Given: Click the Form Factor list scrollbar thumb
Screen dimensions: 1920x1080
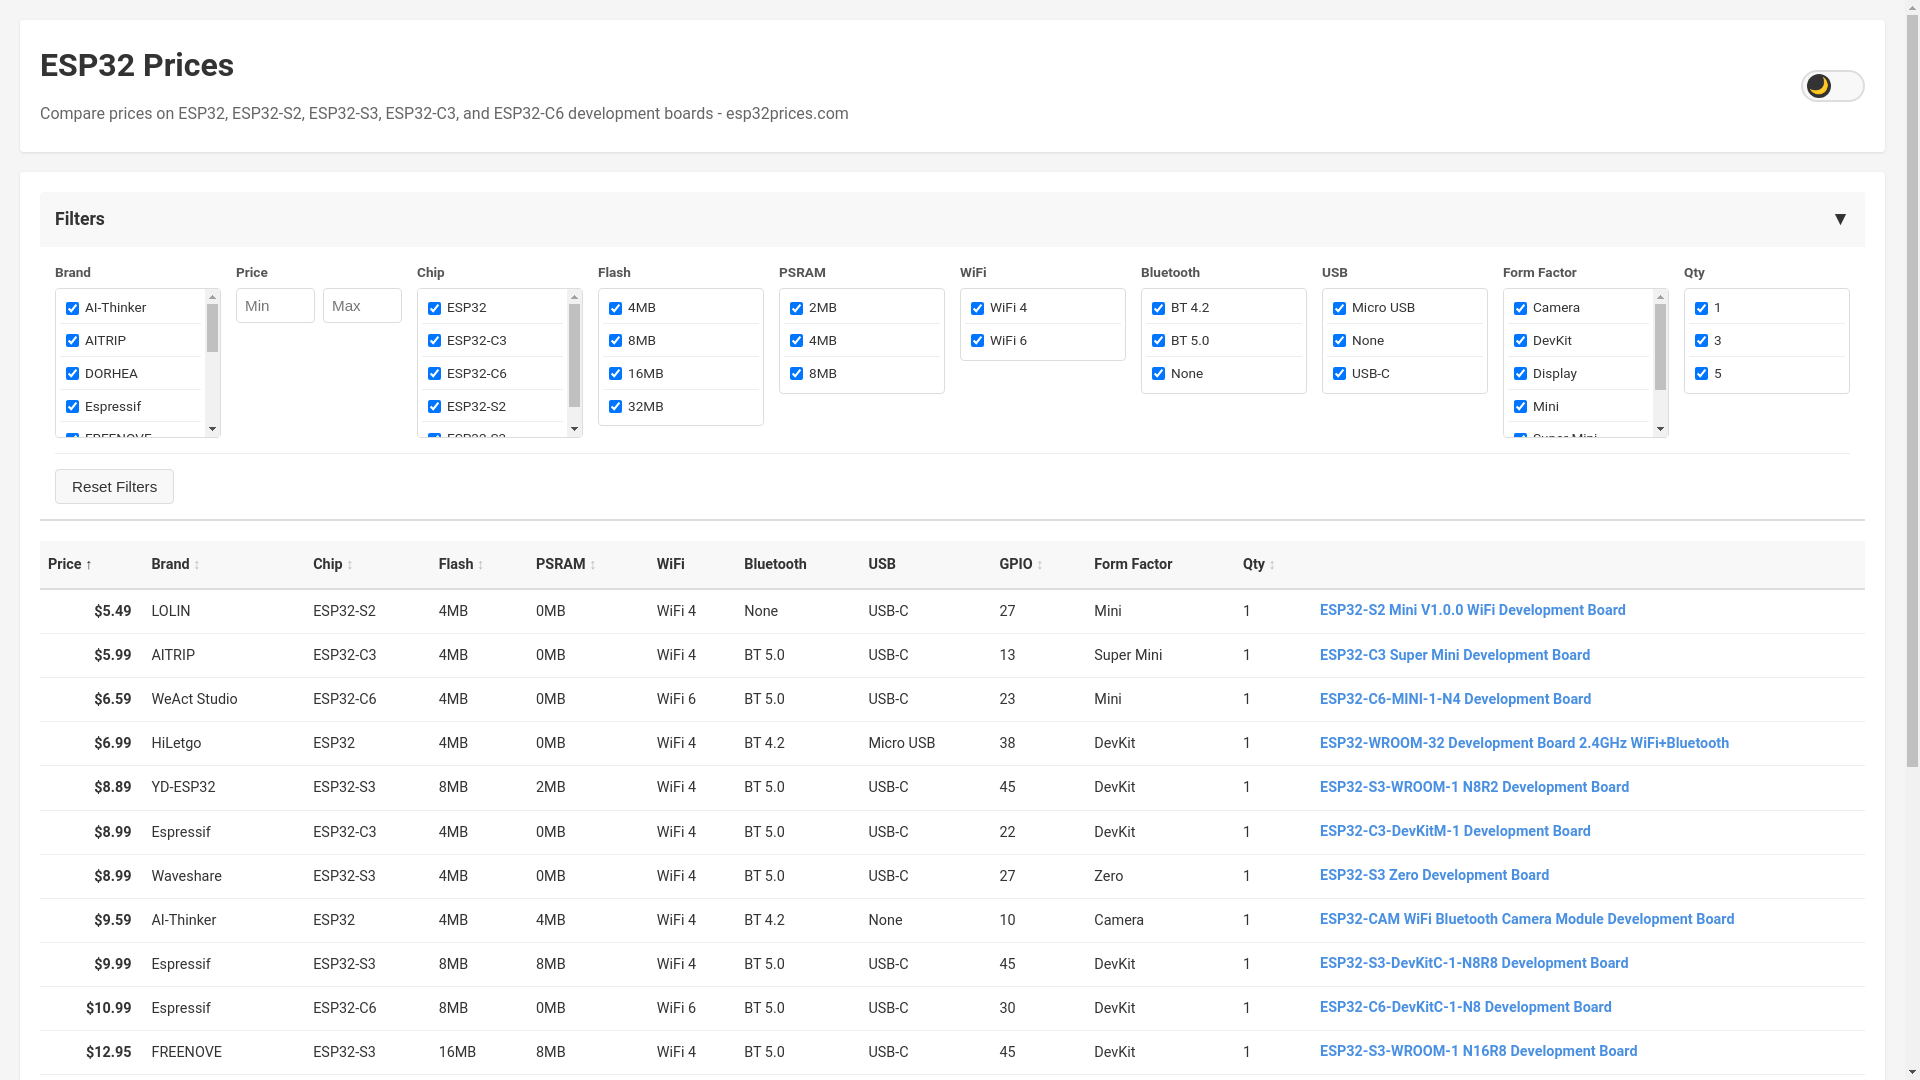Looking at the screenshot, I should (1660, 347).
